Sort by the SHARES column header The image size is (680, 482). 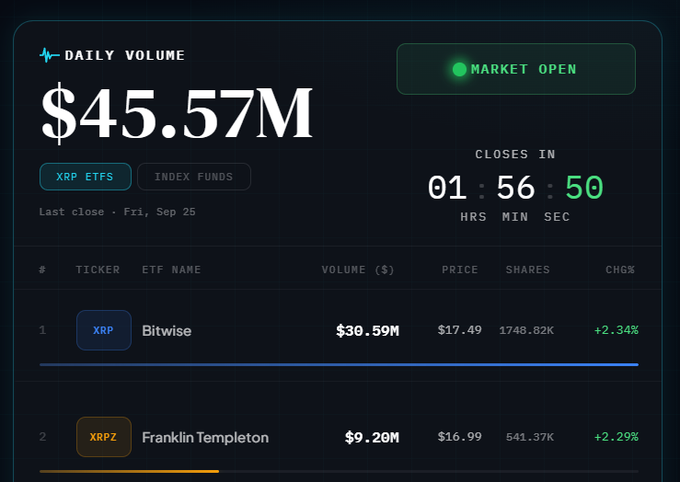click(x=528, y=270)
